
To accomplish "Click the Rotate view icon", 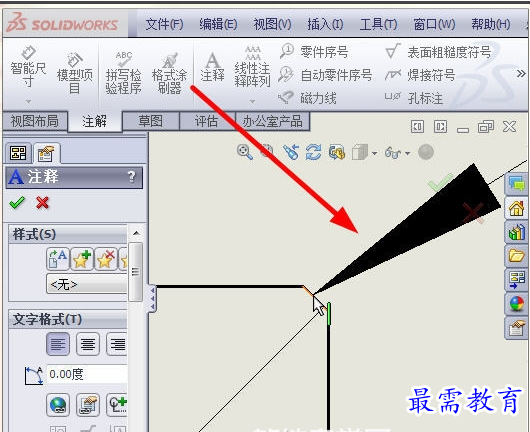I will pos(313,152).
